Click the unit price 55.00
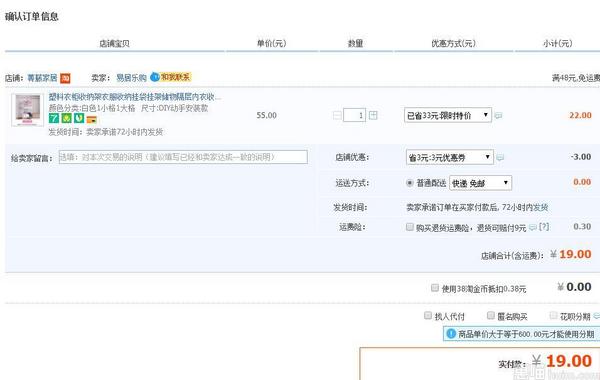The image size is (600, 380). tap(266, 115)
